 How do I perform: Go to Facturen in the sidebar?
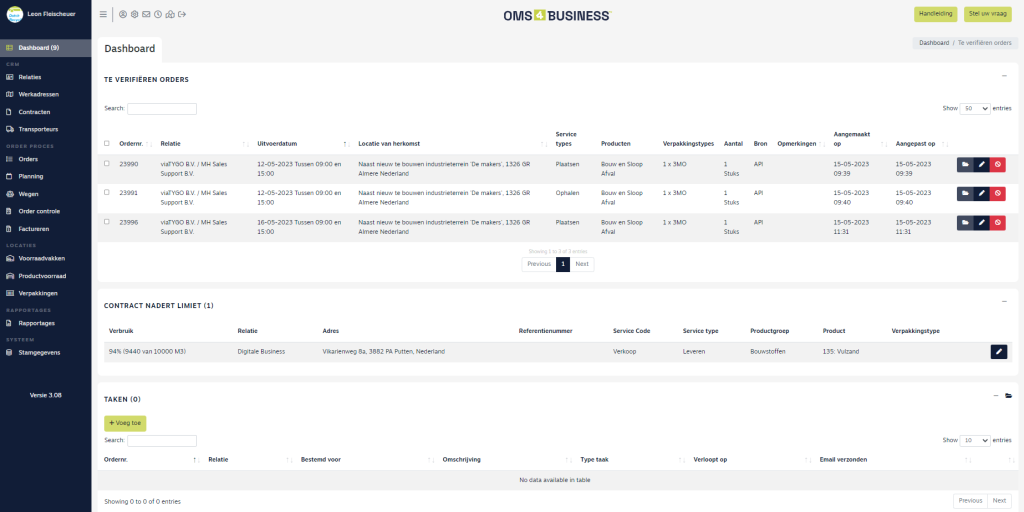[34, 229]
